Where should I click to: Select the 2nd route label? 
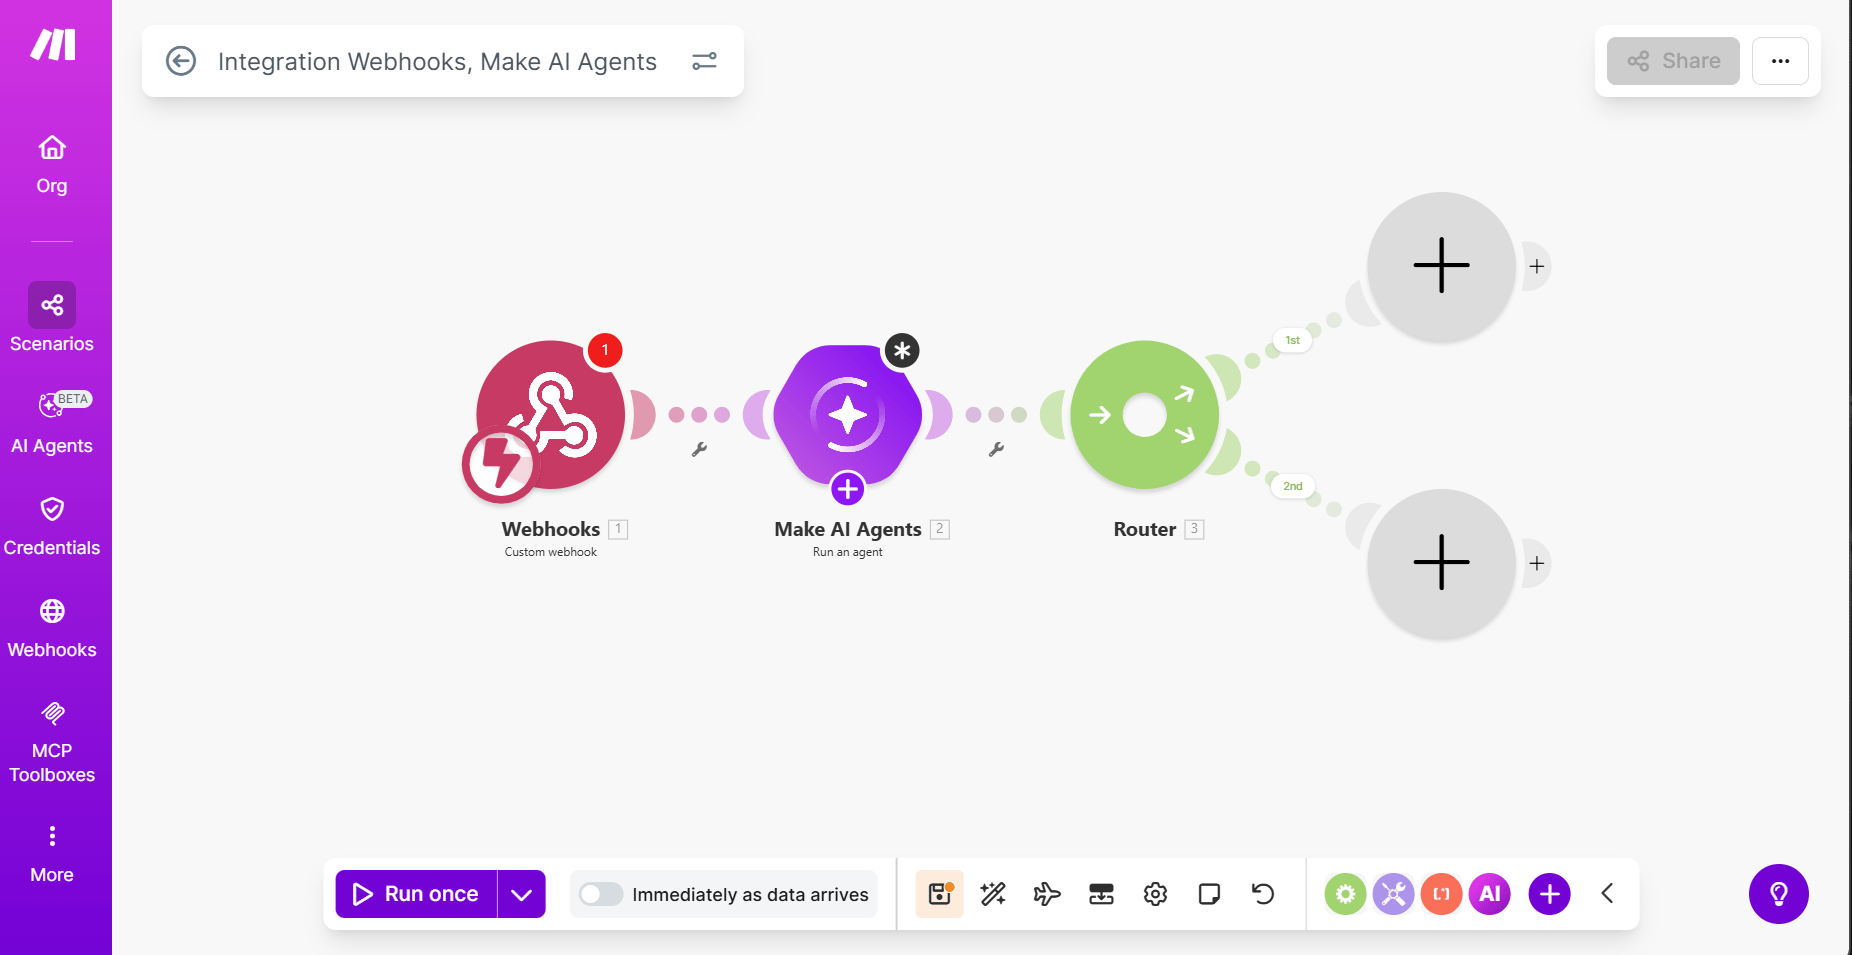(x=1293, y=486)
